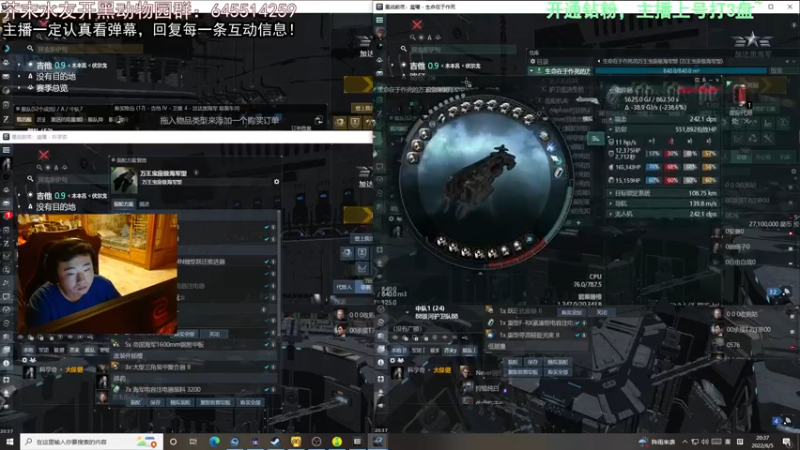Image resolution: width=800 pixels, height=450 pixels.
Task: Click yellow arrow button in top-left window
Action: (358, 85)
